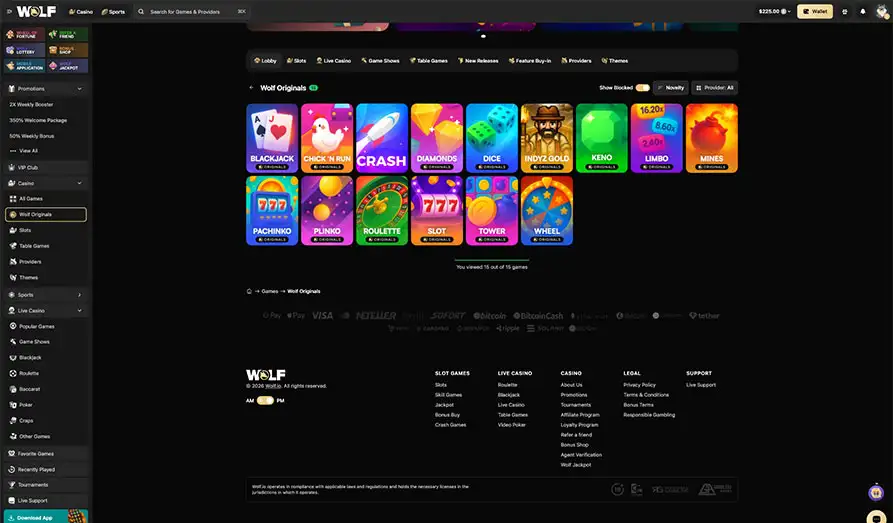
Task: Switch to the Slots tab
Action: pos(296,61)
